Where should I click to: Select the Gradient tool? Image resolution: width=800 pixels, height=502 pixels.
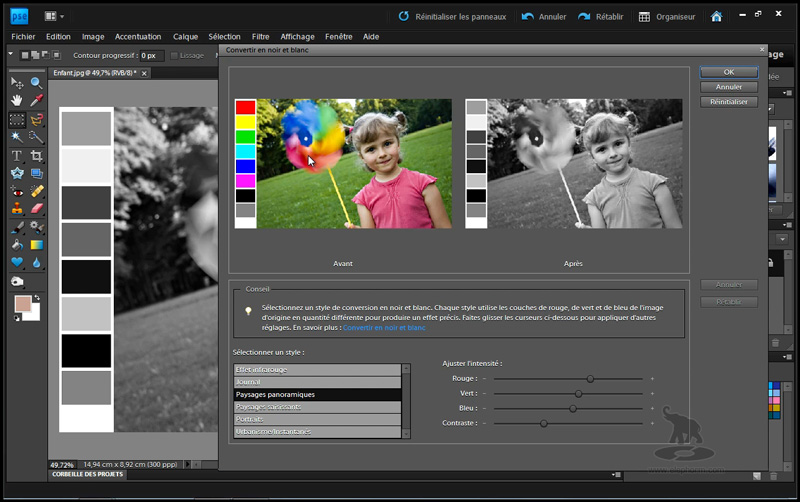(36, 245)
